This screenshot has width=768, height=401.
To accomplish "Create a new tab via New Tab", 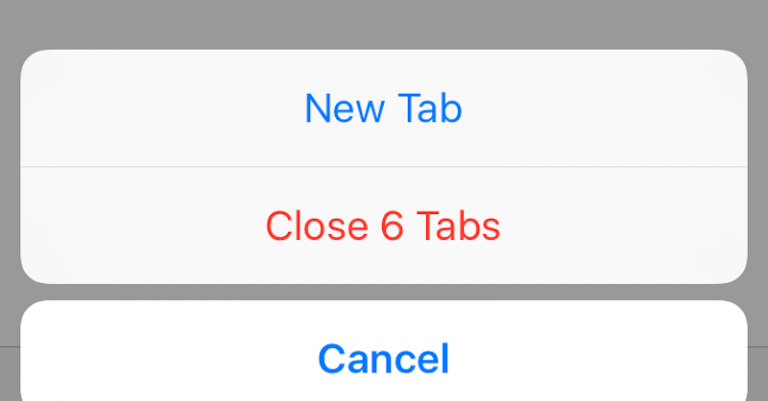I will tap(384, 108).
